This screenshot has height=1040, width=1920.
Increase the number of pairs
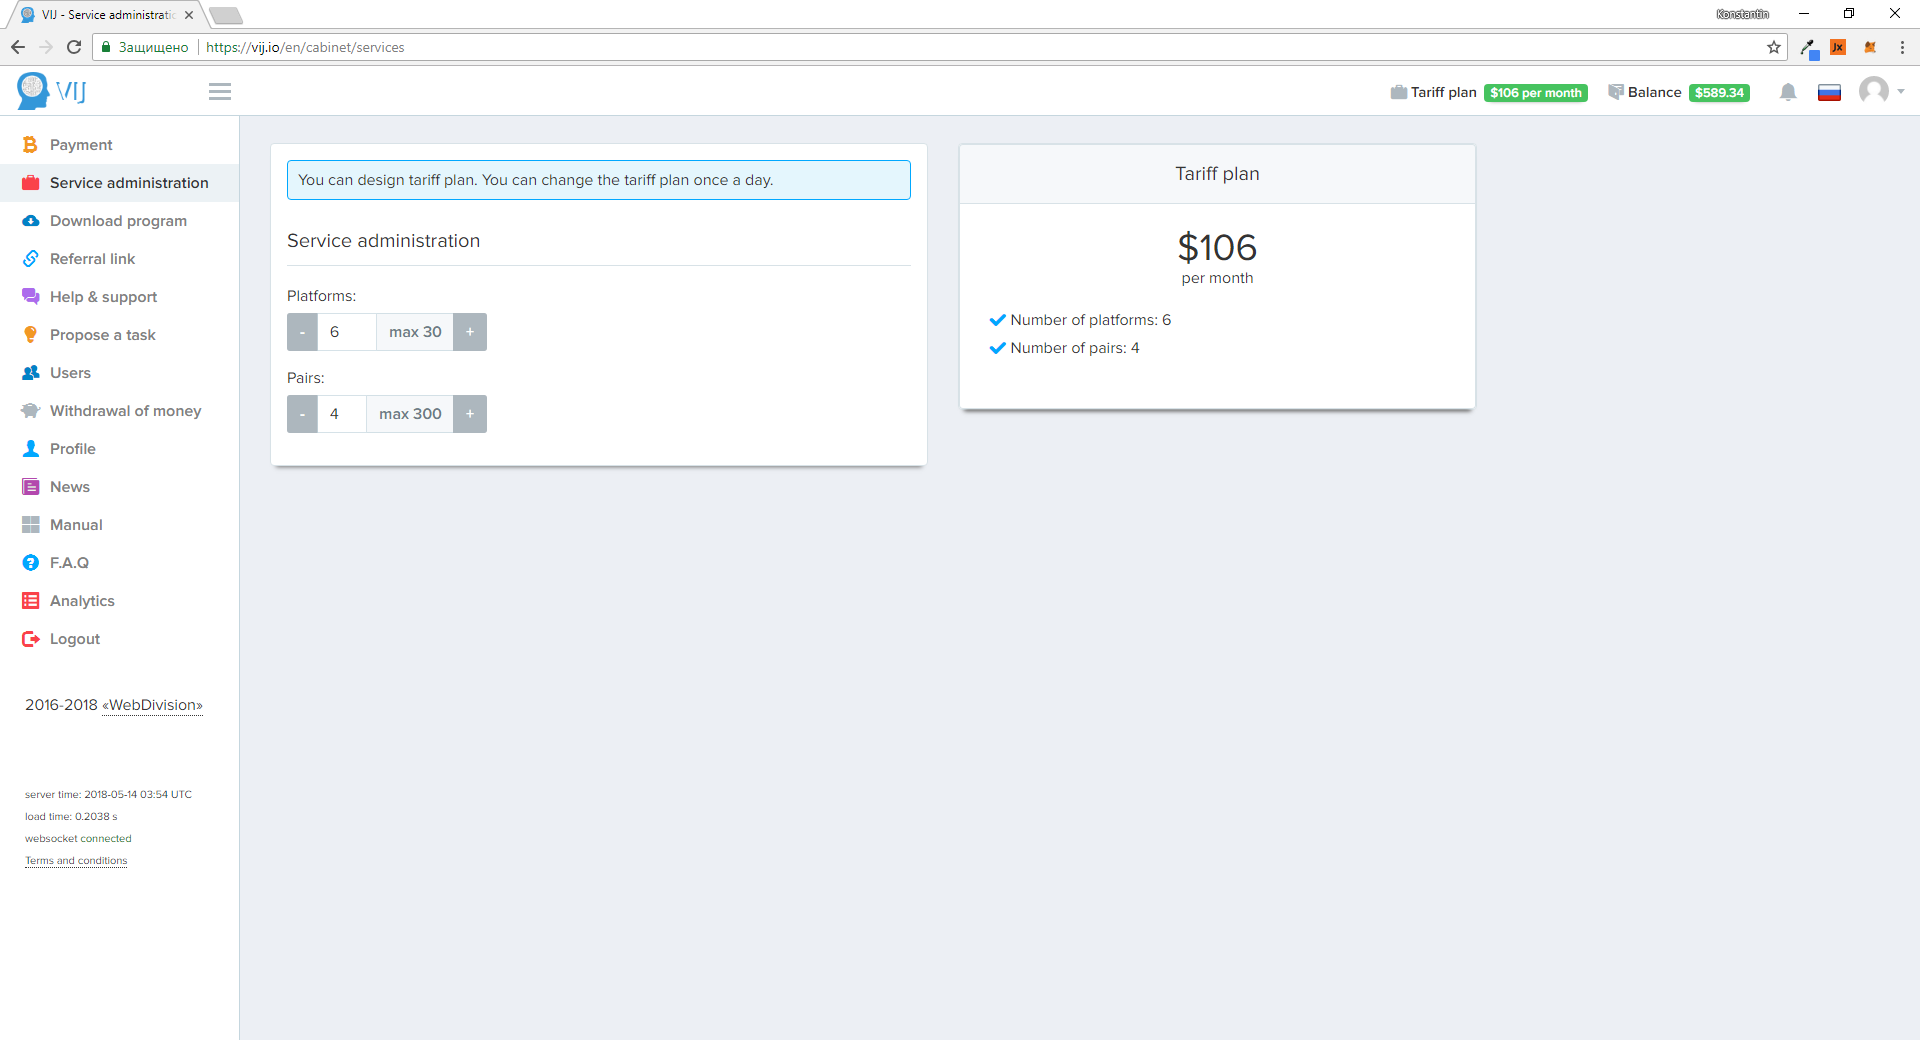(x=470, y=414)
